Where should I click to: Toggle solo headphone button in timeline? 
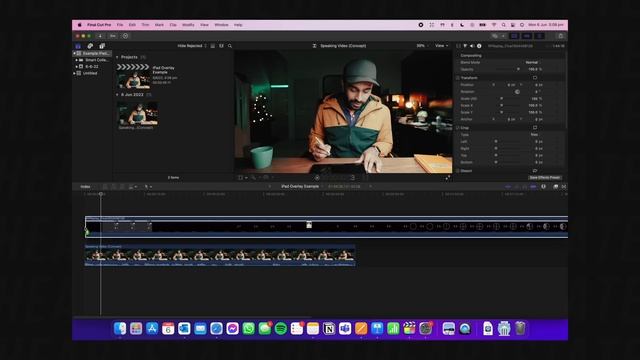(x=525, y=187)
